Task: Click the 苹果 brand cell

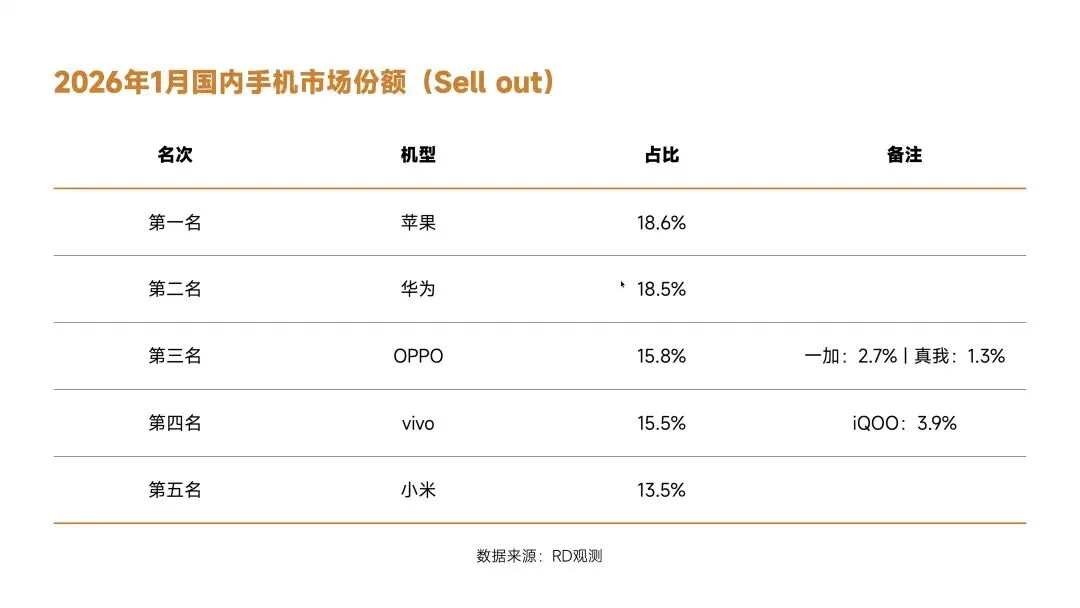Action: 418,222
